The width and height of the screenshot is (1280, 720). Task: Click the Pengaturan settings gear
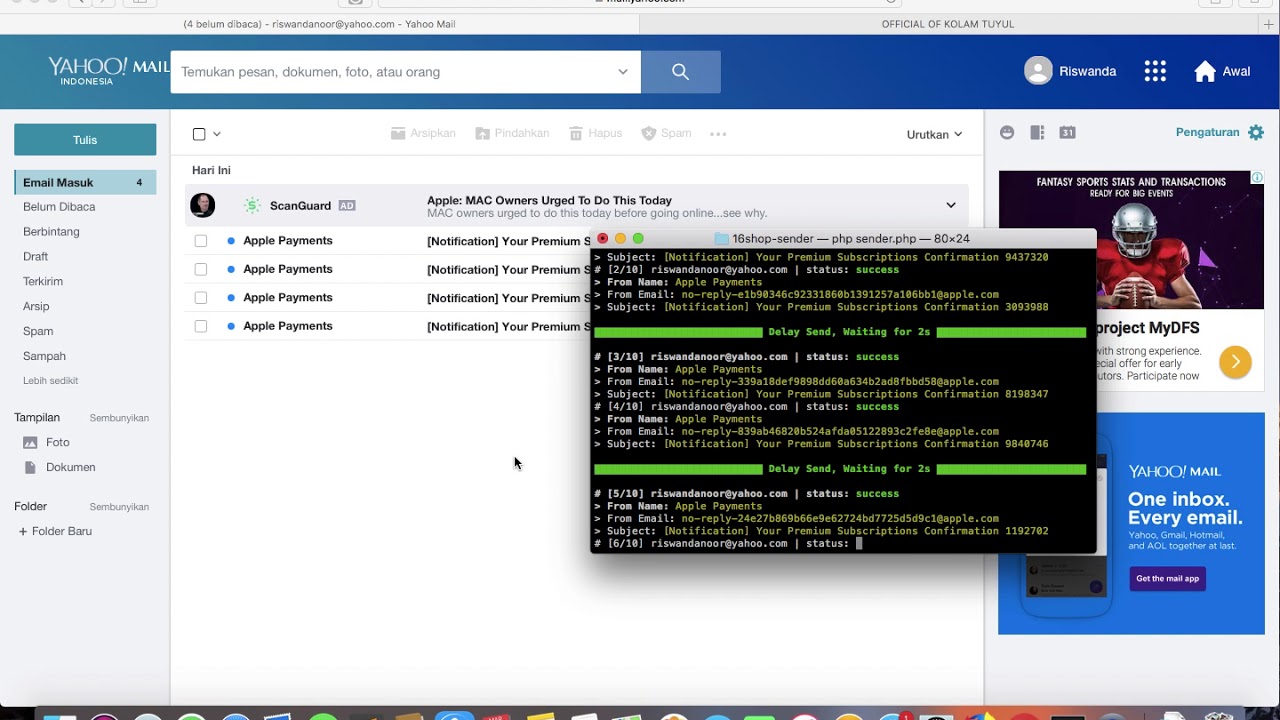[x=1256, y=132]
